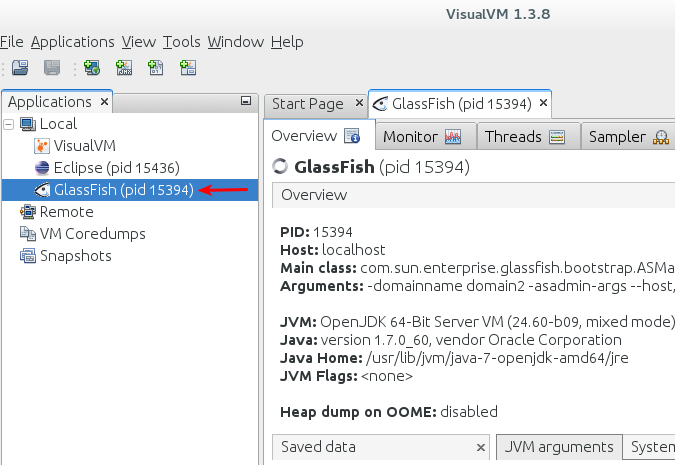Close the GlassFish (pid 15394) tab

(x=543, y=103)
